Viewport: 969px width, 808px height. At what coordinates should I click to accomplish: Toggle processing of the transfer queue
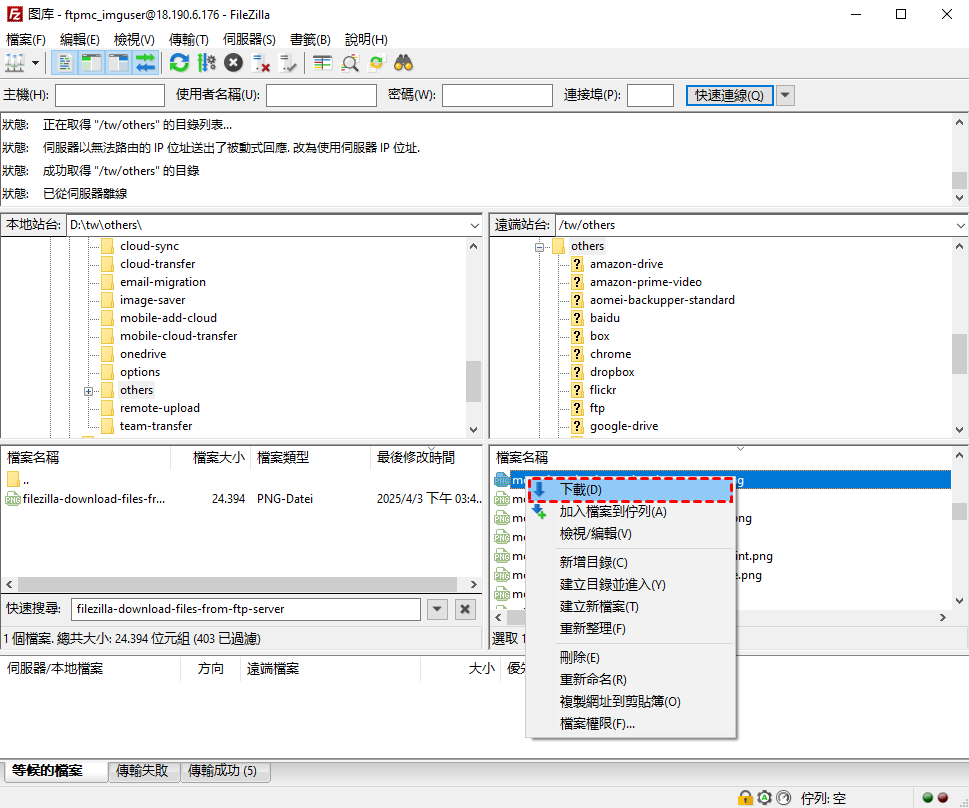point(206,63)
